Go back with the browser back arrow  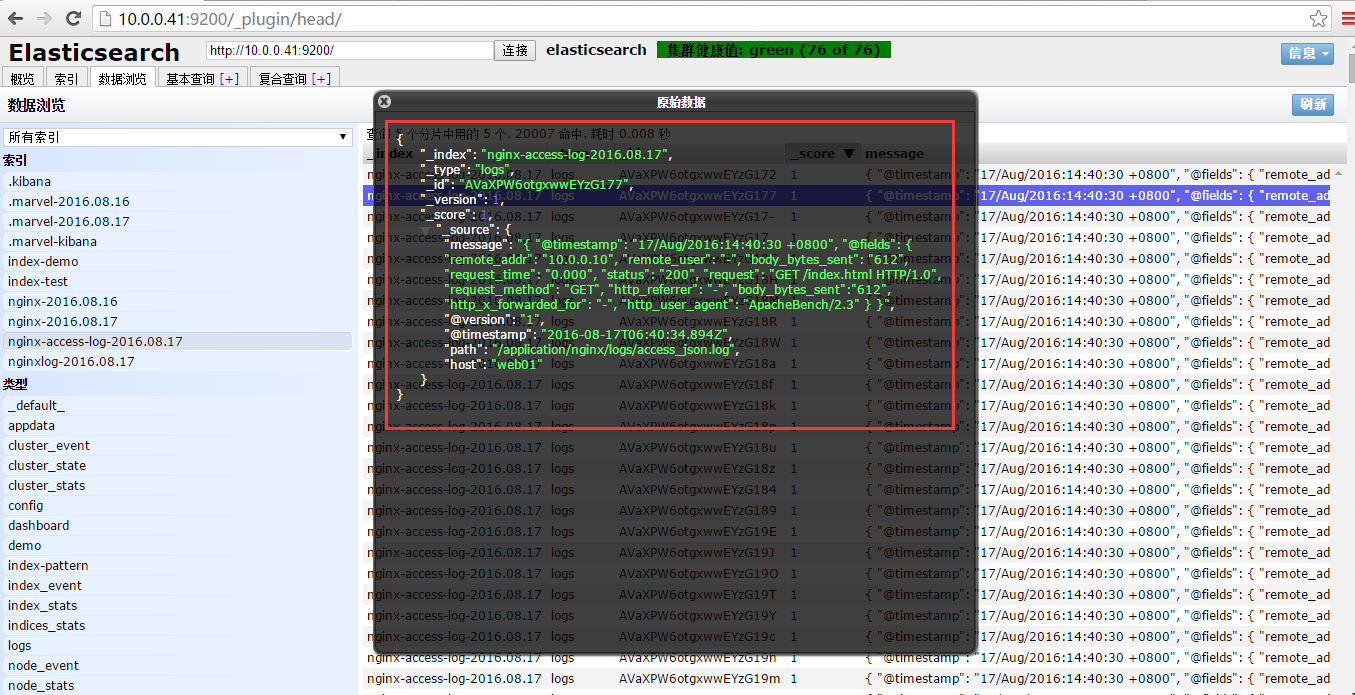pyautogui.click(x=17, y=18)
